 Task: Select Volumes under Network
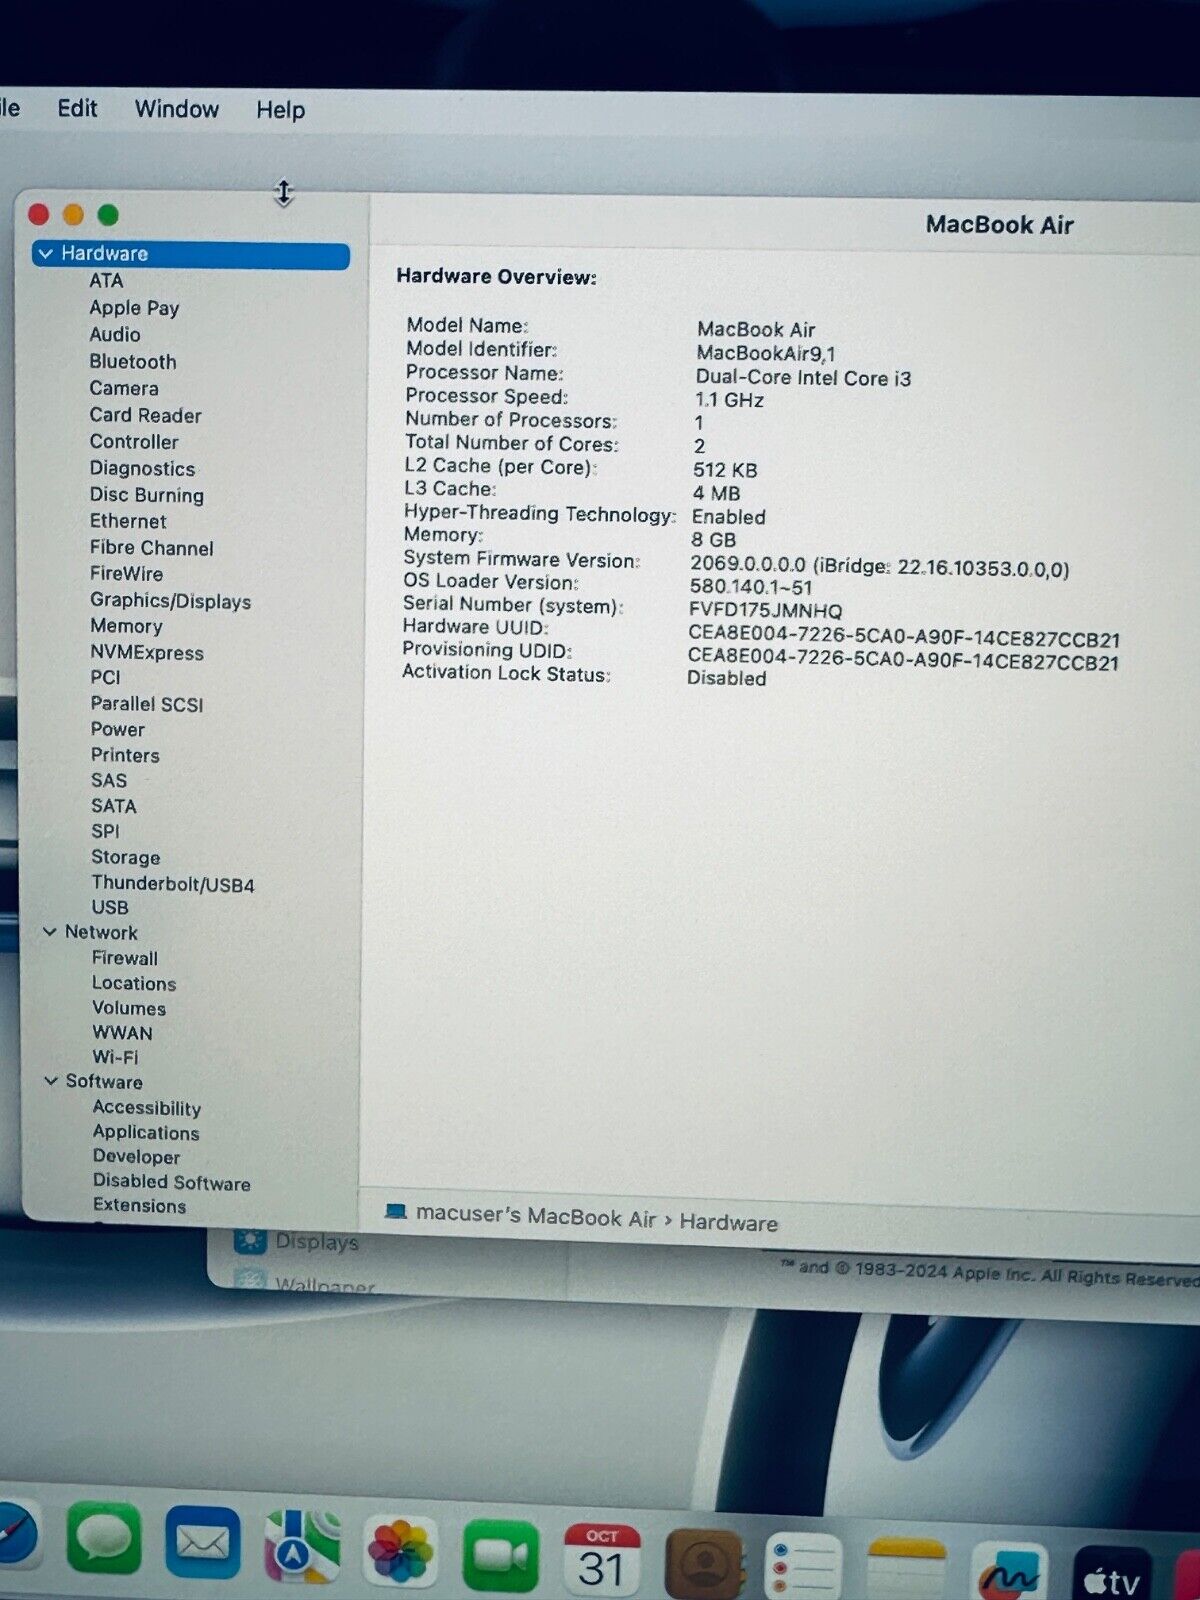[x=129, y=1009]
